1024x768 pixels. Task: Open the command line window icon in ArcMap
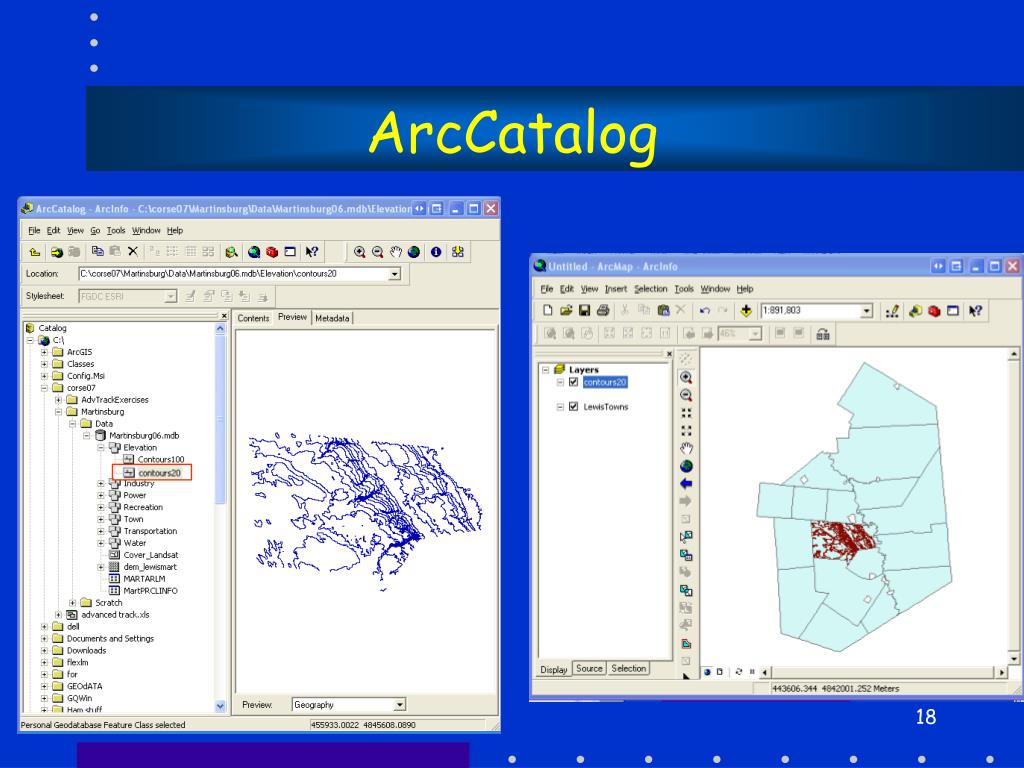point(953,311)
